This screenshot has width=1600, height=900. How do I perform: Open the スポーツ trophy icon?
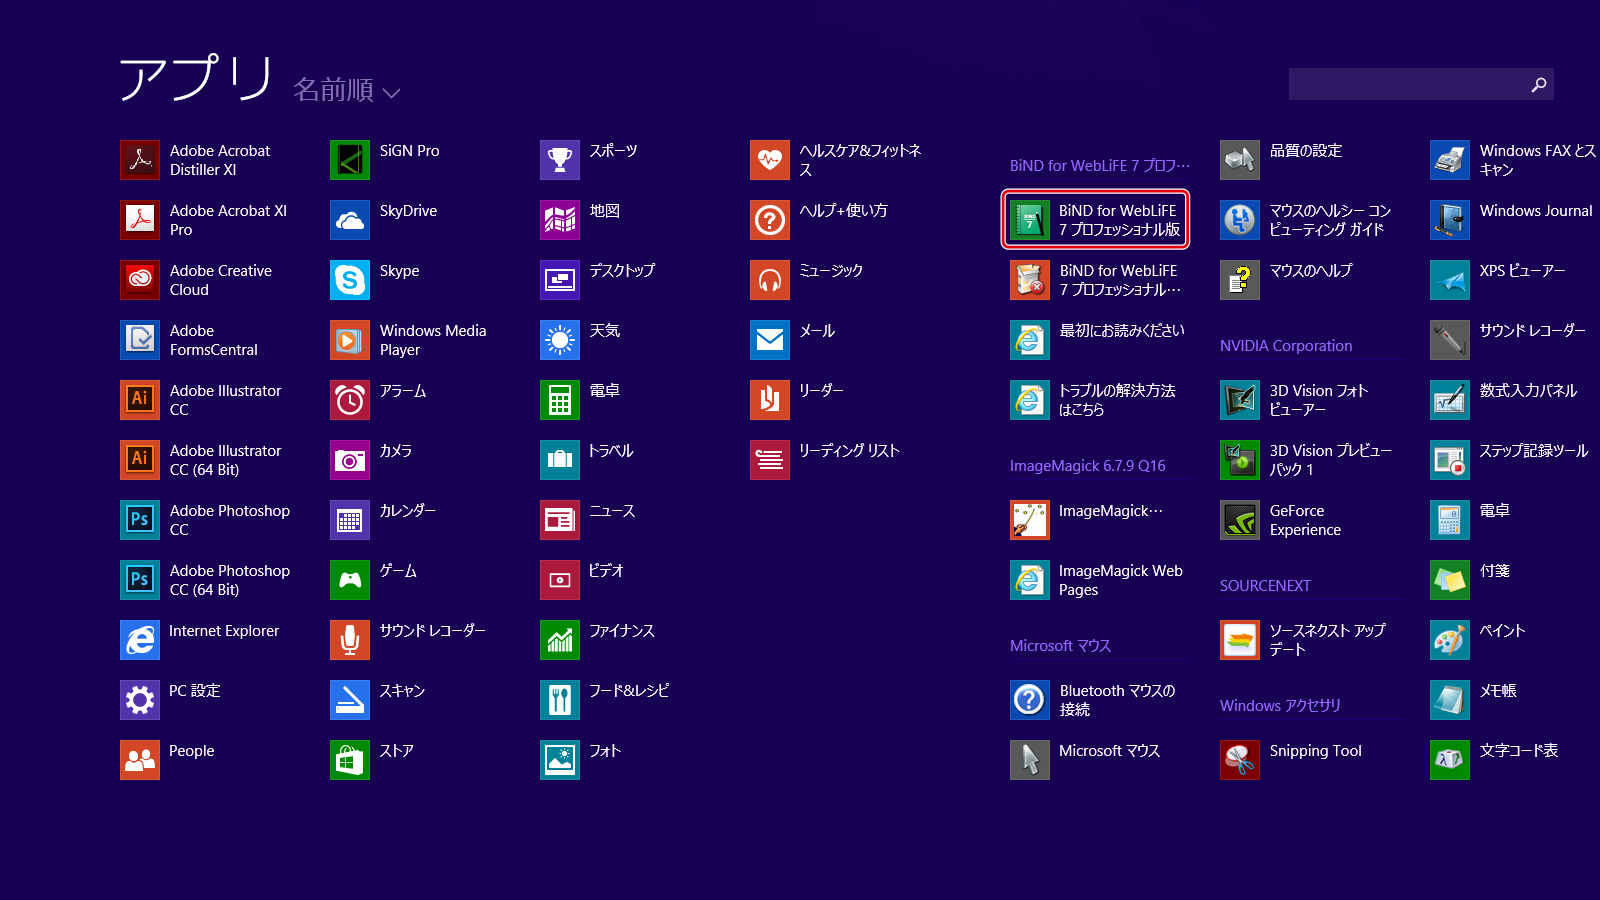(560, 160)
